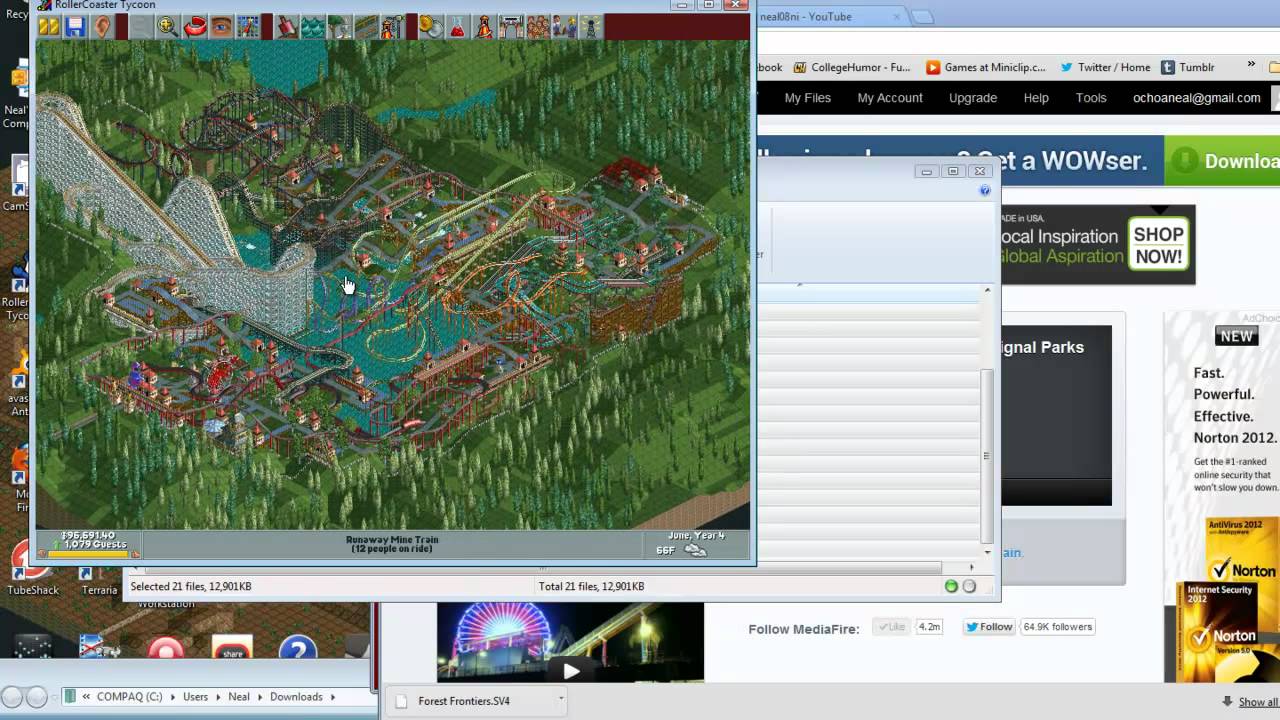
Task: Select the footpath building tool
Action: click(x=367, y=27)
